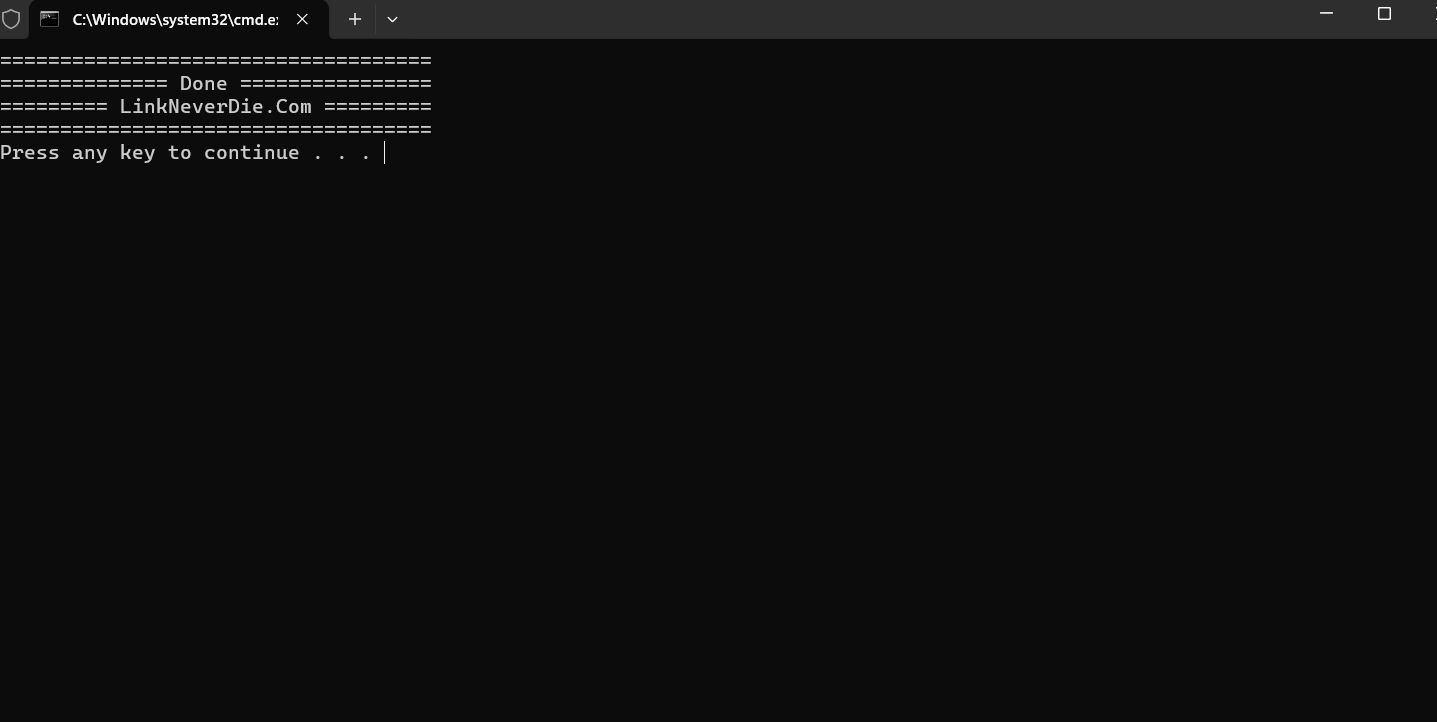Click equals signs left of "Done"
The image size is (1437, 722).
pyautogui.click(x=83, y=84)
